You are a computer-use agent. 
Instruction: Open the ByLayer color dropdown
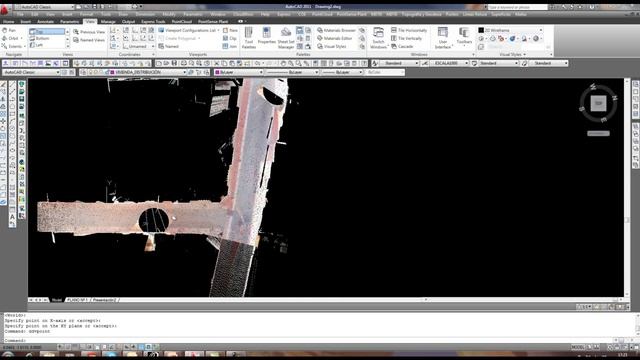(239, 72)
